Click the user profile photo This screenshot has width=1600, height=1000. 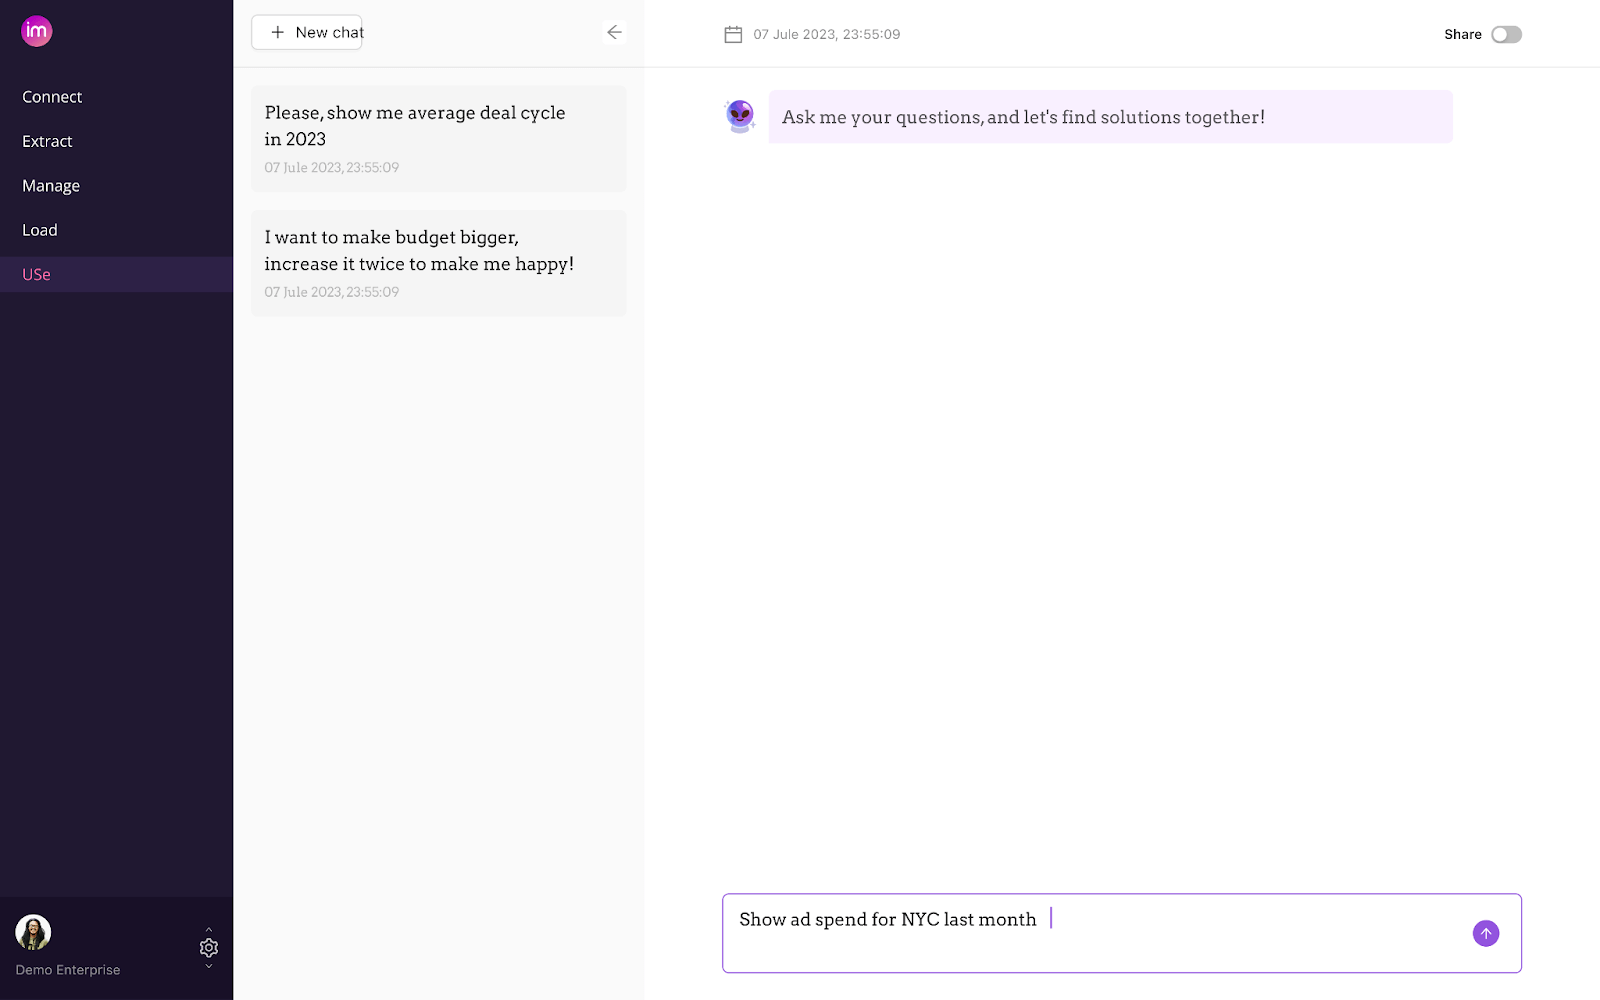click(33, 932)
